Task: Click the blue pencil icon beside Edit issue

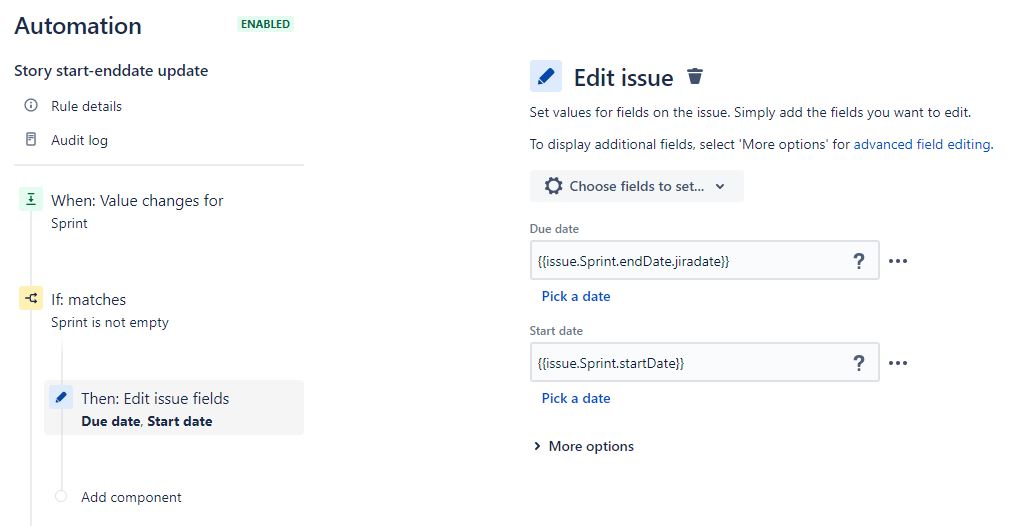Action: [545, 77]
